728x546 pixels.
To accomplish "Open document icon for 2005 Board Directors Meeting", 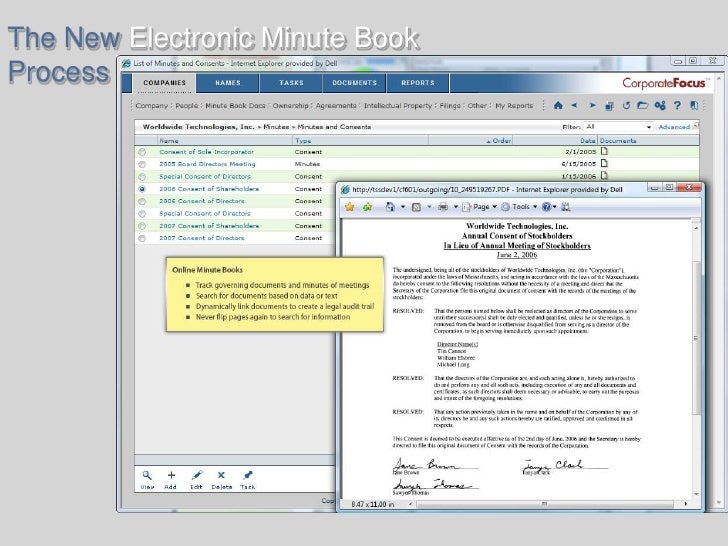I will tap(604, 163).
